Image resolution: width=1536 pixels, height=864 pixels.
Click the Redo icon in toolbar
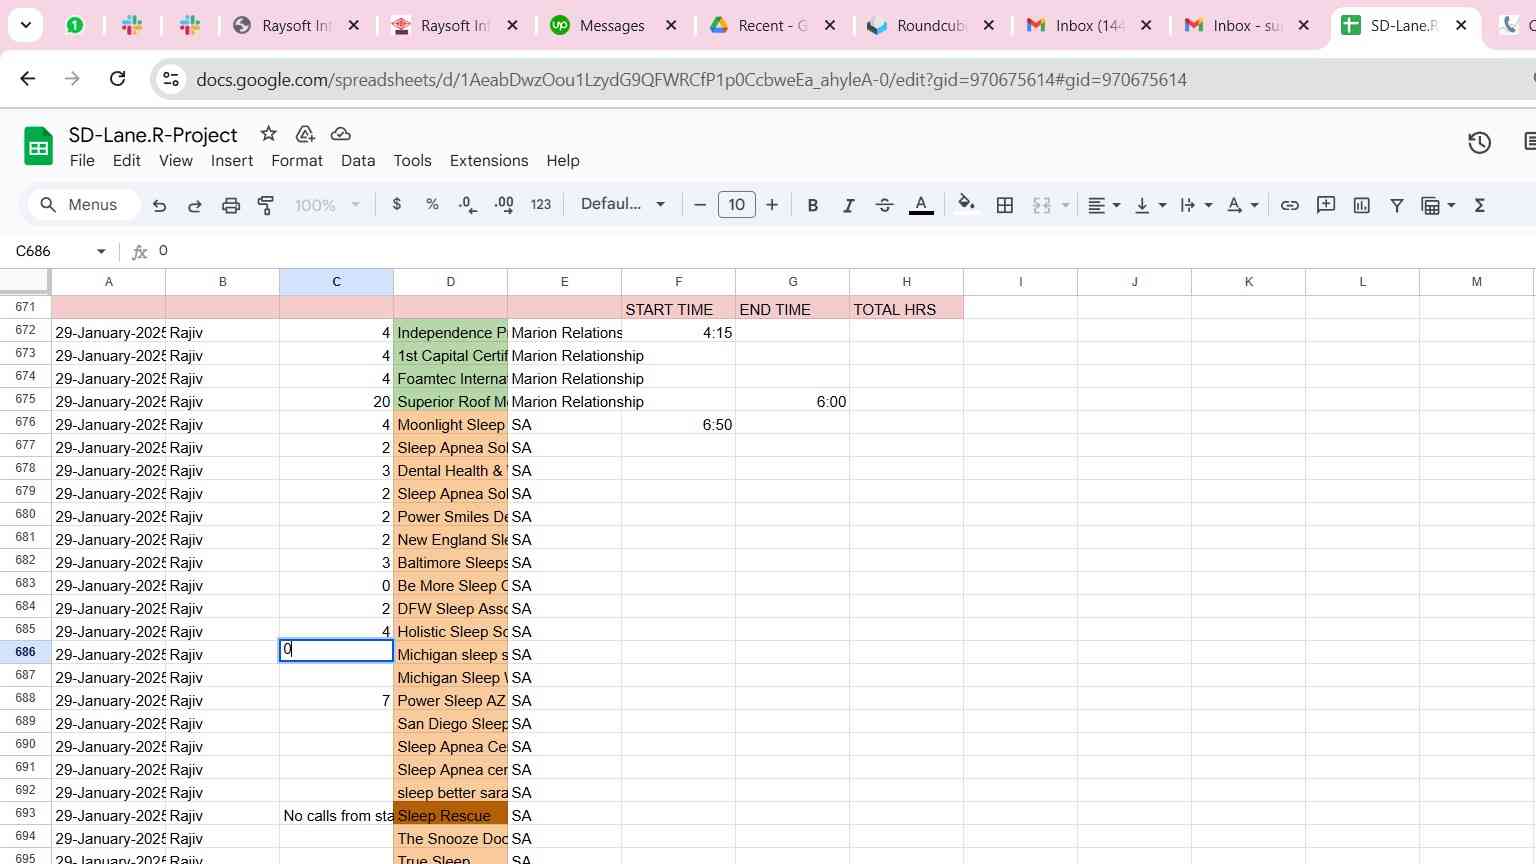pos(195,205)
